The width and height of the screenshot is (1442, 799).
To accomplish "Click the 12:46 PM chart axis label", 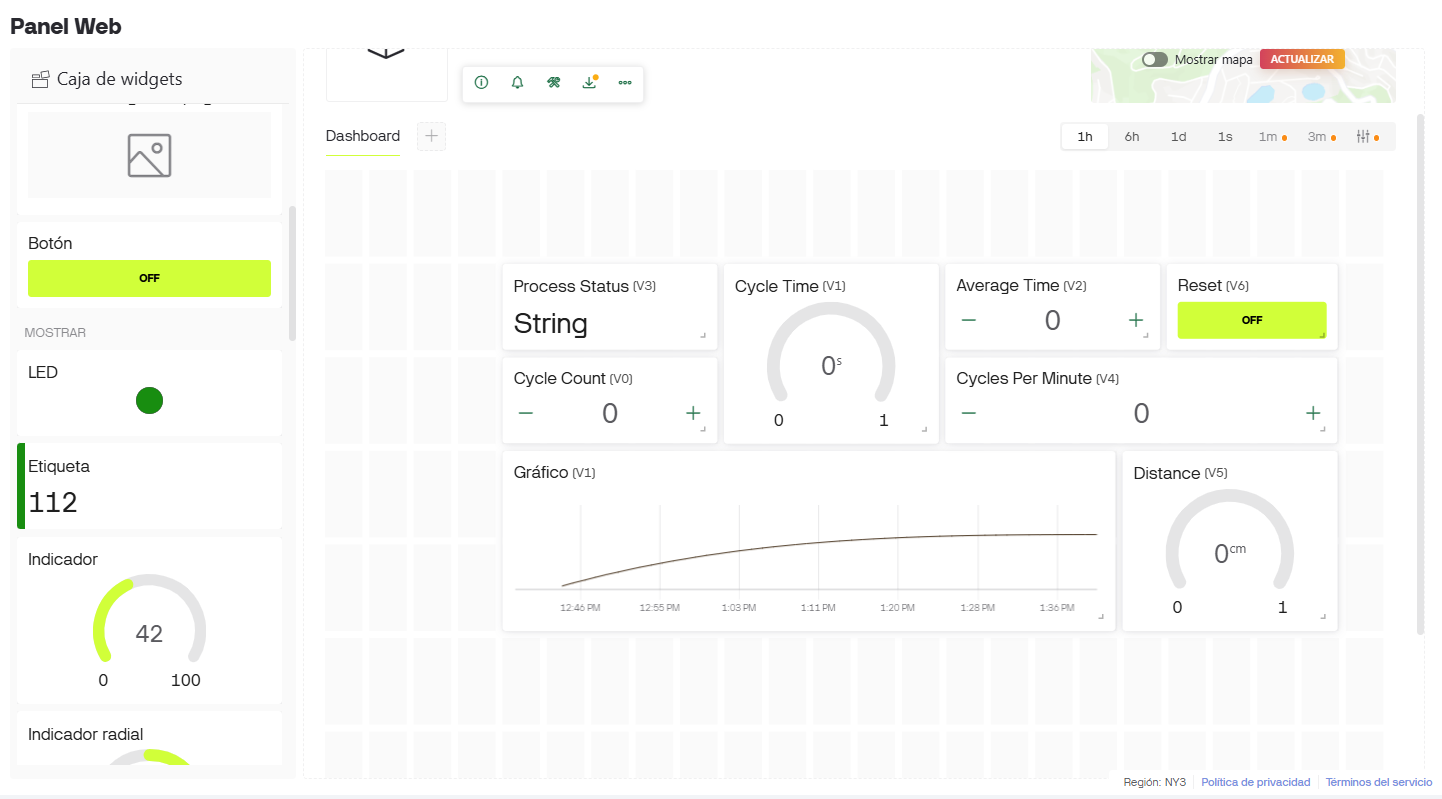I will 580,607.
